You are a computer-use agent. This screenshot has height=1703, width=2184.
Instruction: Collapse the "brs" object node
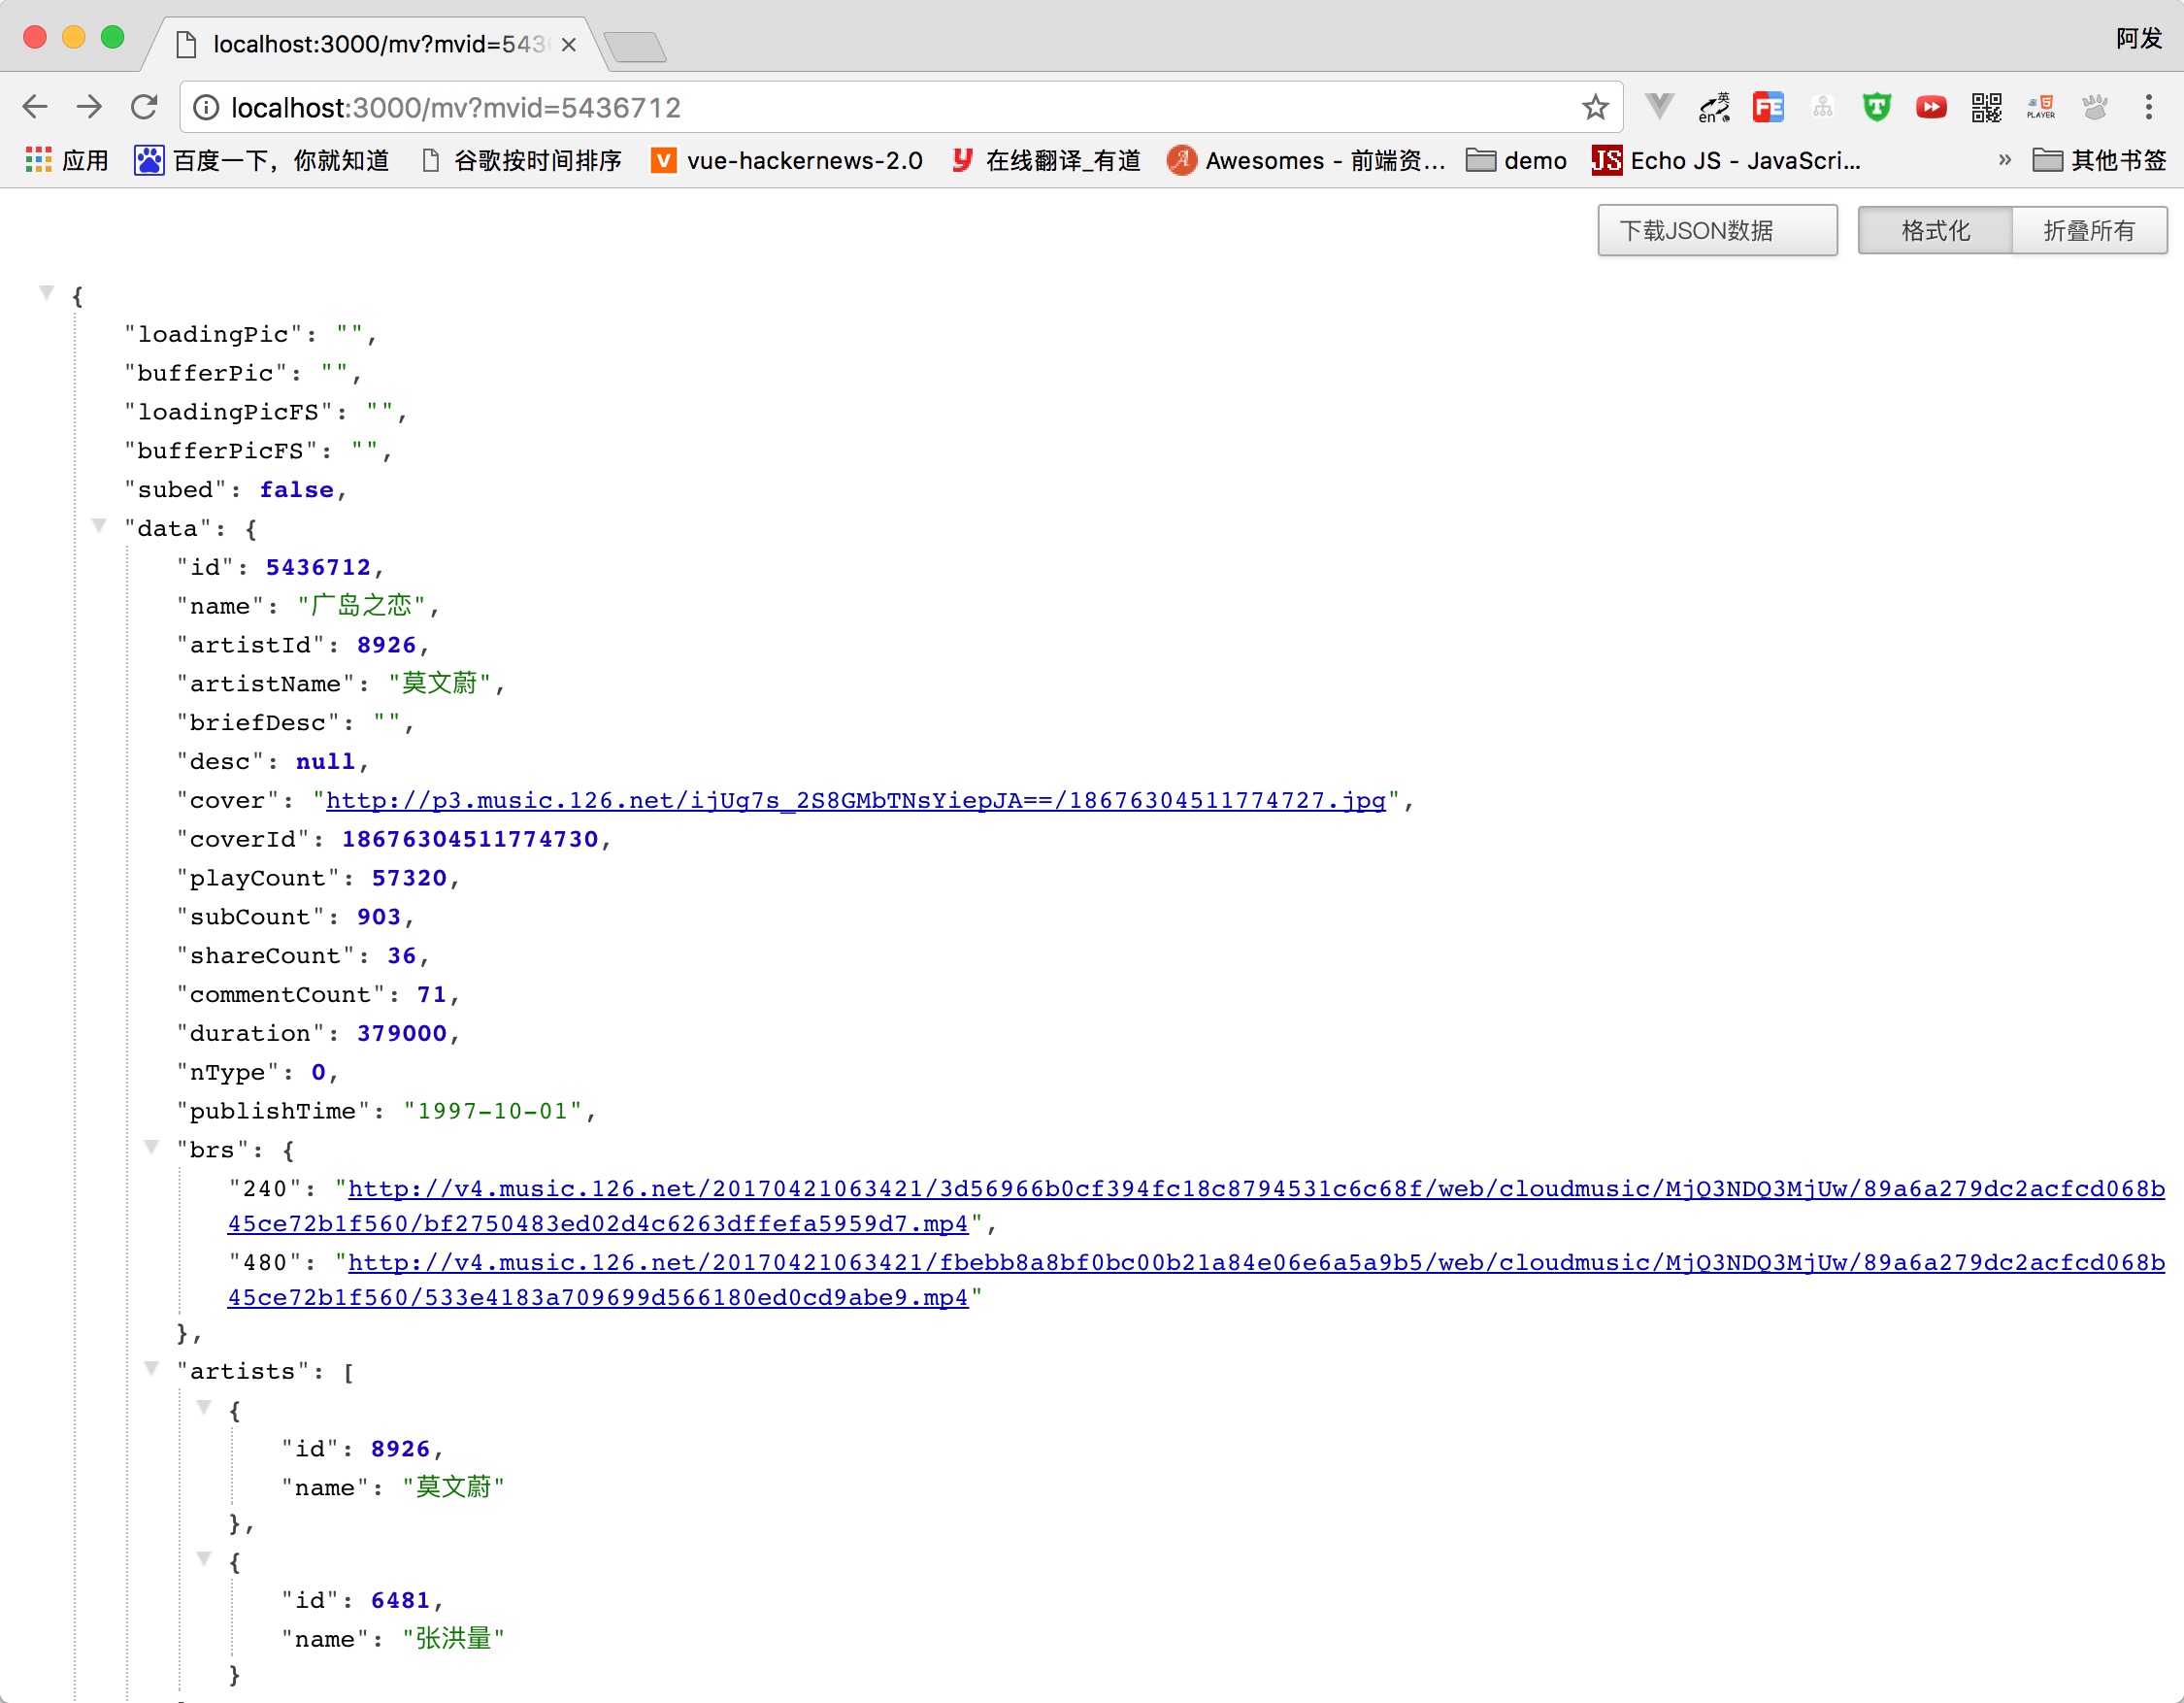coord(152,1148)
